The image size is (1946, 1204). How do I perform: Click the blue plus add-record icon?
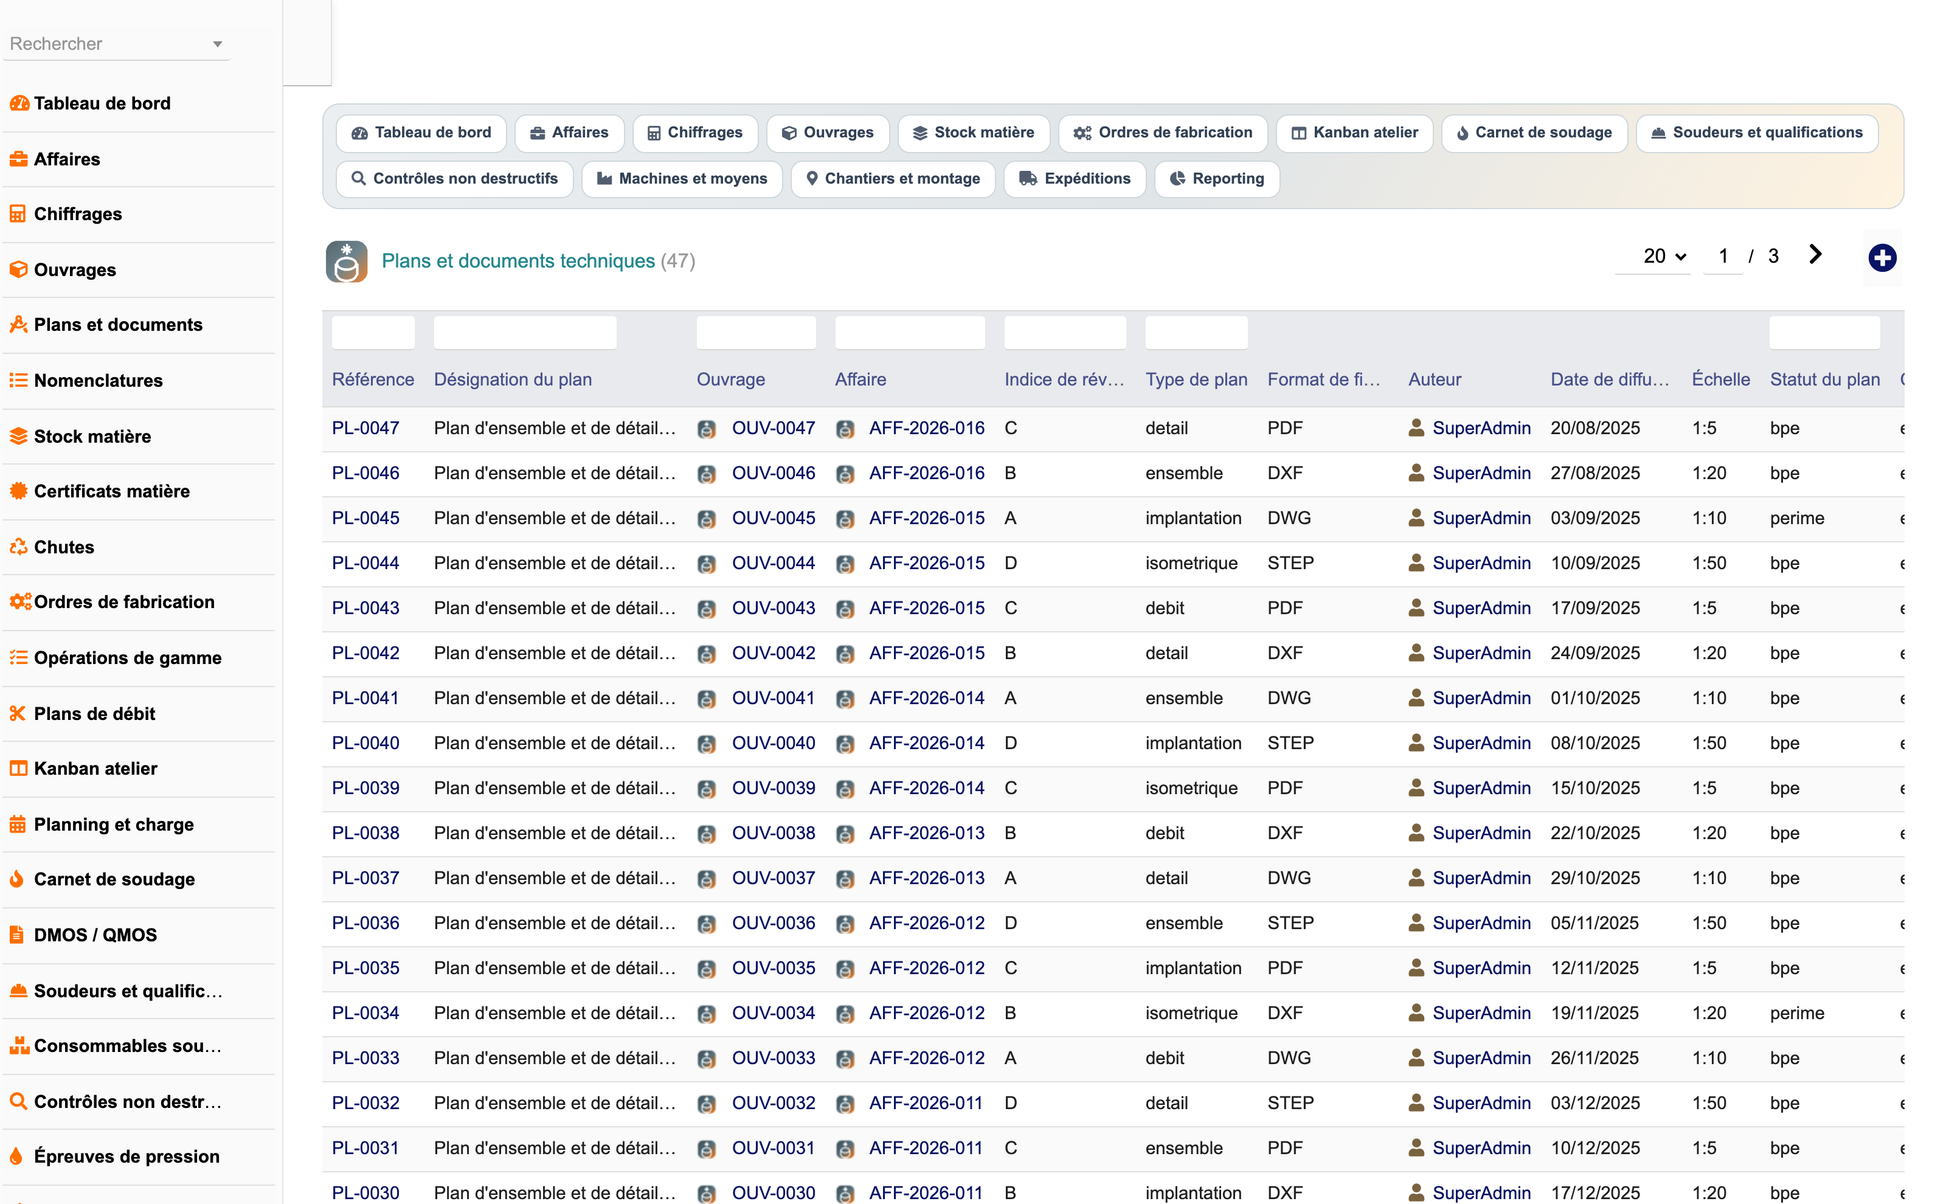[1882, 258]
